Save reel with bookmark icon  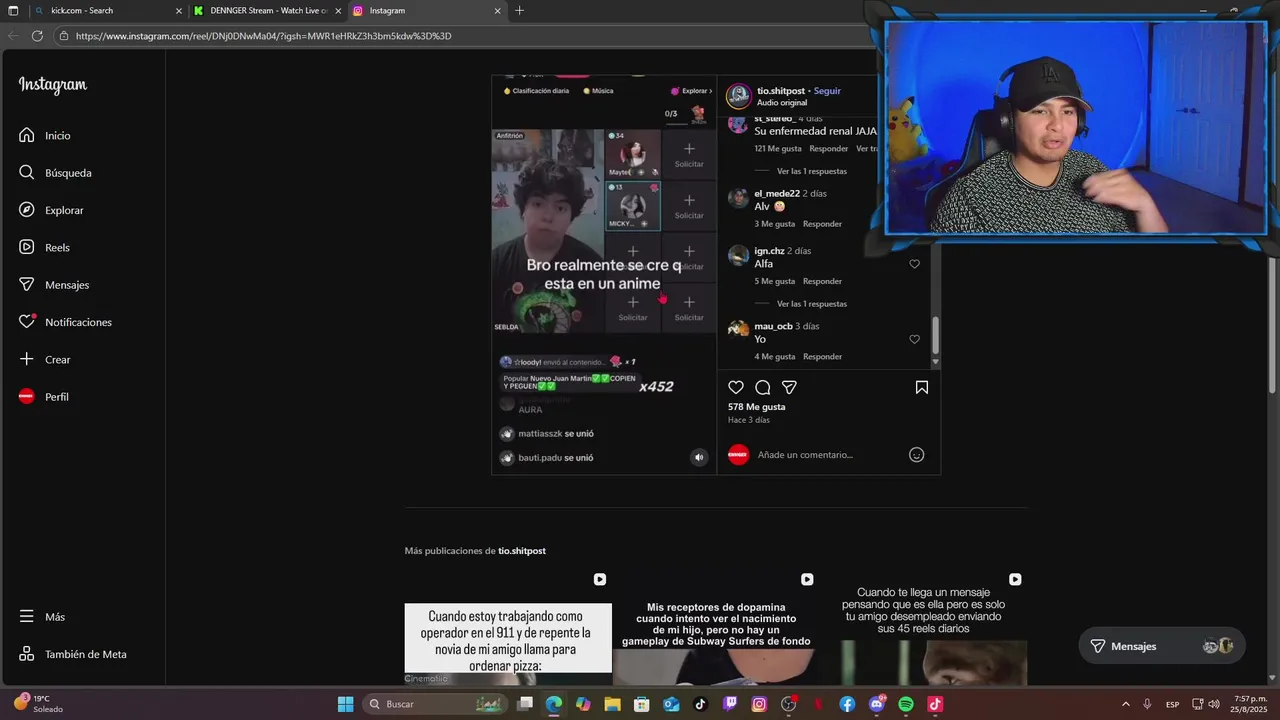pyautogui.click(x=922, y=387)
